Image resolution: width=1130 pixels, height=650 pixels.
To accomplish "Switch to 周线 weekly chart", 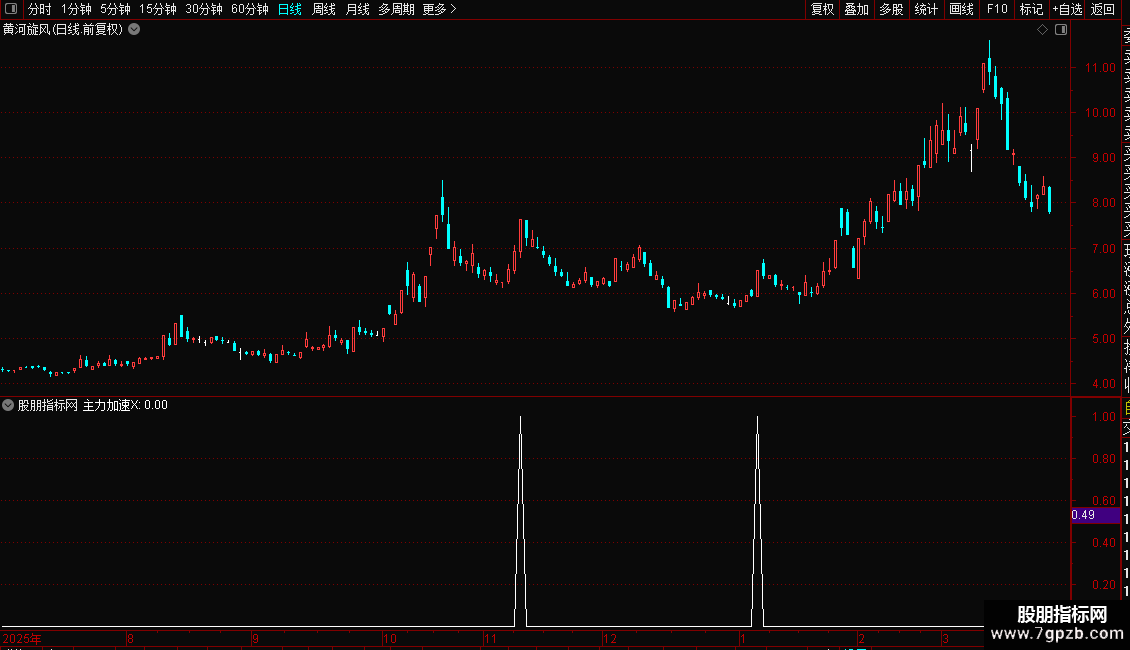I will [x=324, y=9].
